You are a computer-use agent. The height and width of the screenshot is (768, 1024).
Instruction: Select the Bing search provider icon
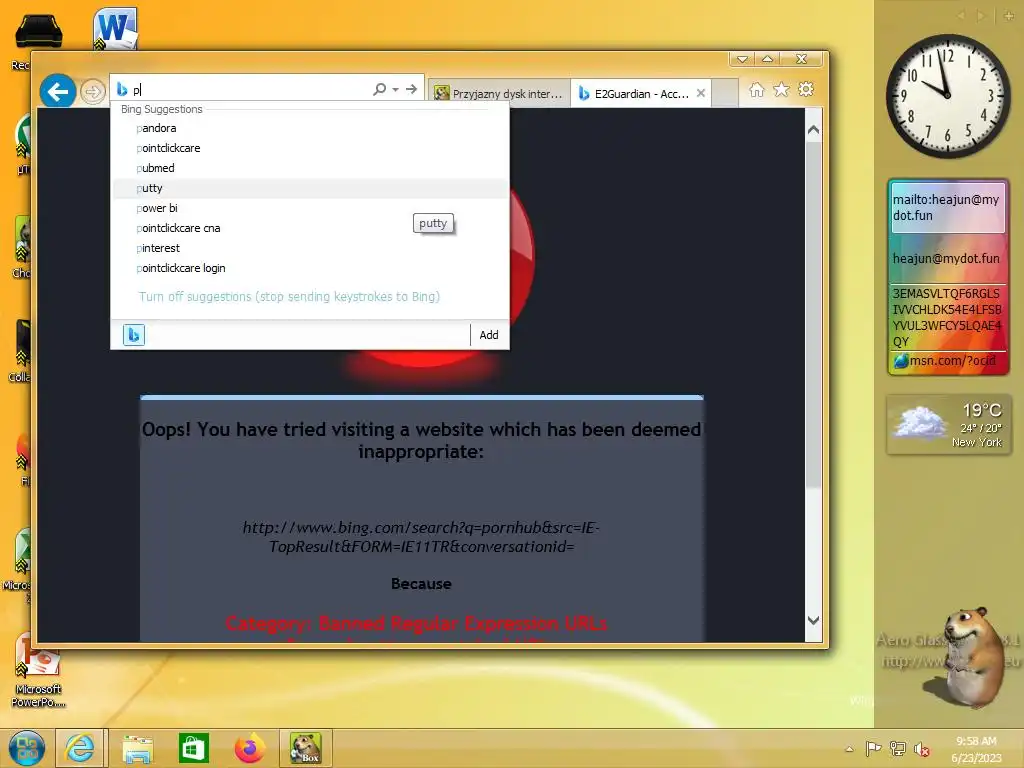[x=134, y=335]
